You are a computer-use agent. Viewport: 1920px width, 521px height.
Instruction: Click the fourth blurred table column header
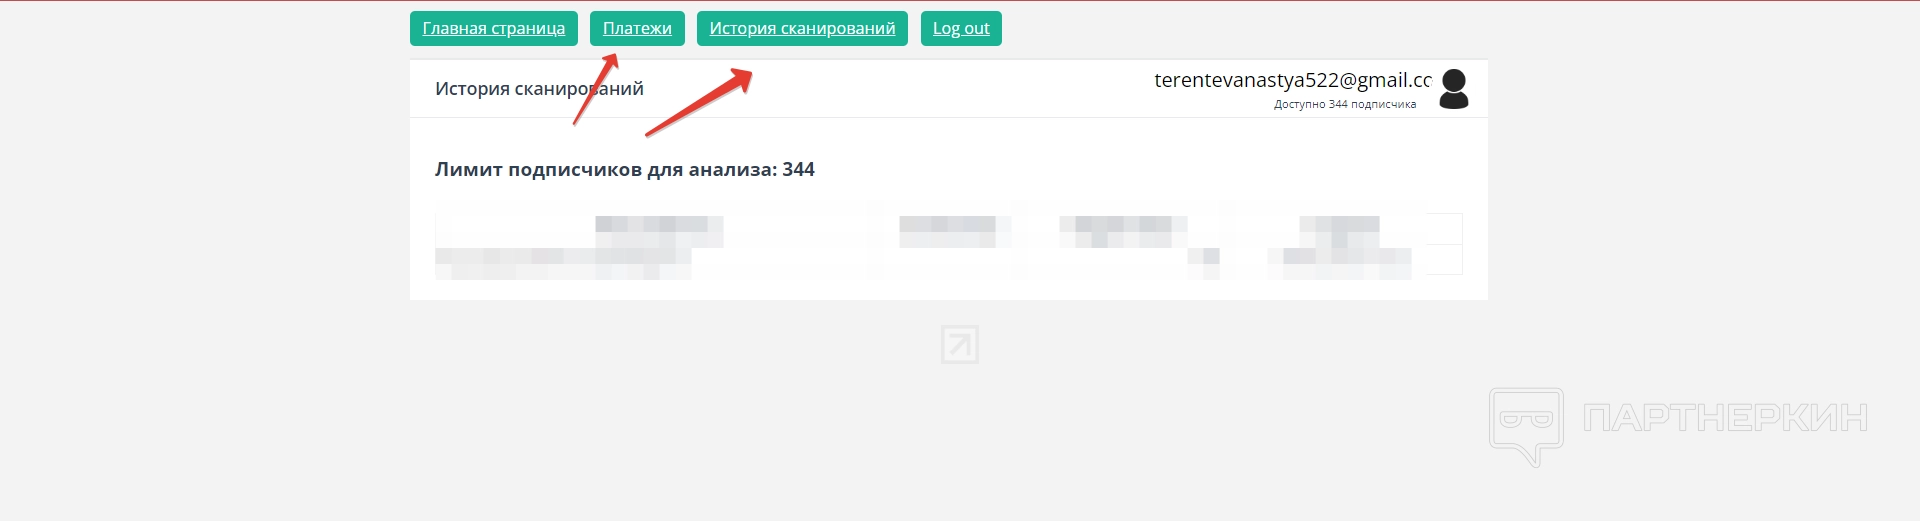pos(1340,230)
